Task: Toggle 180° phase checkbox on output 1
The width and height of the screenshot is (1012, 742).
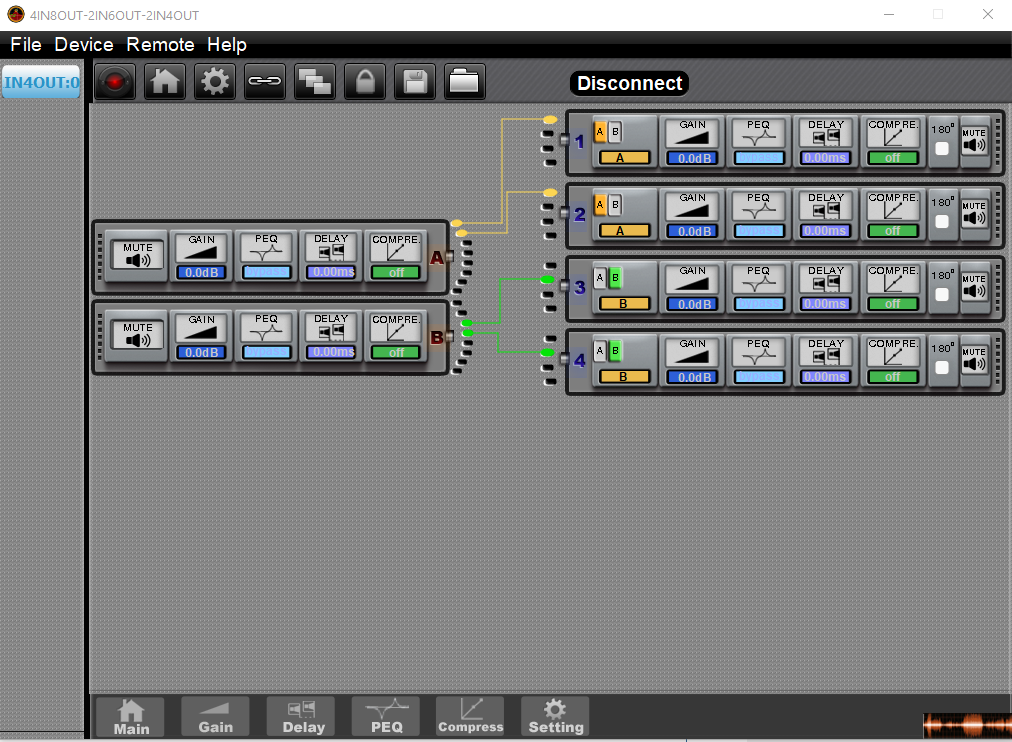Action: [942, 148]
